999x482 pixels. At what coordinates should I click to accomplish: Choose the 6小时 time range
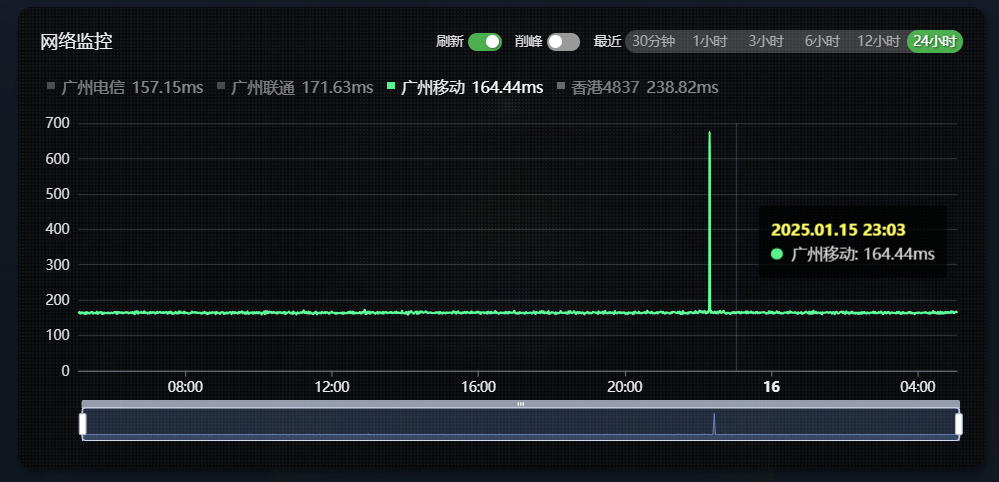(821, 41)
